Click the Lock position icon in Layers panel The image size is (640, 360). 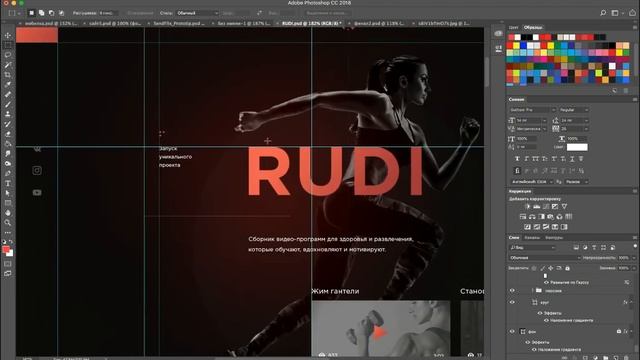tap(551, 268)
